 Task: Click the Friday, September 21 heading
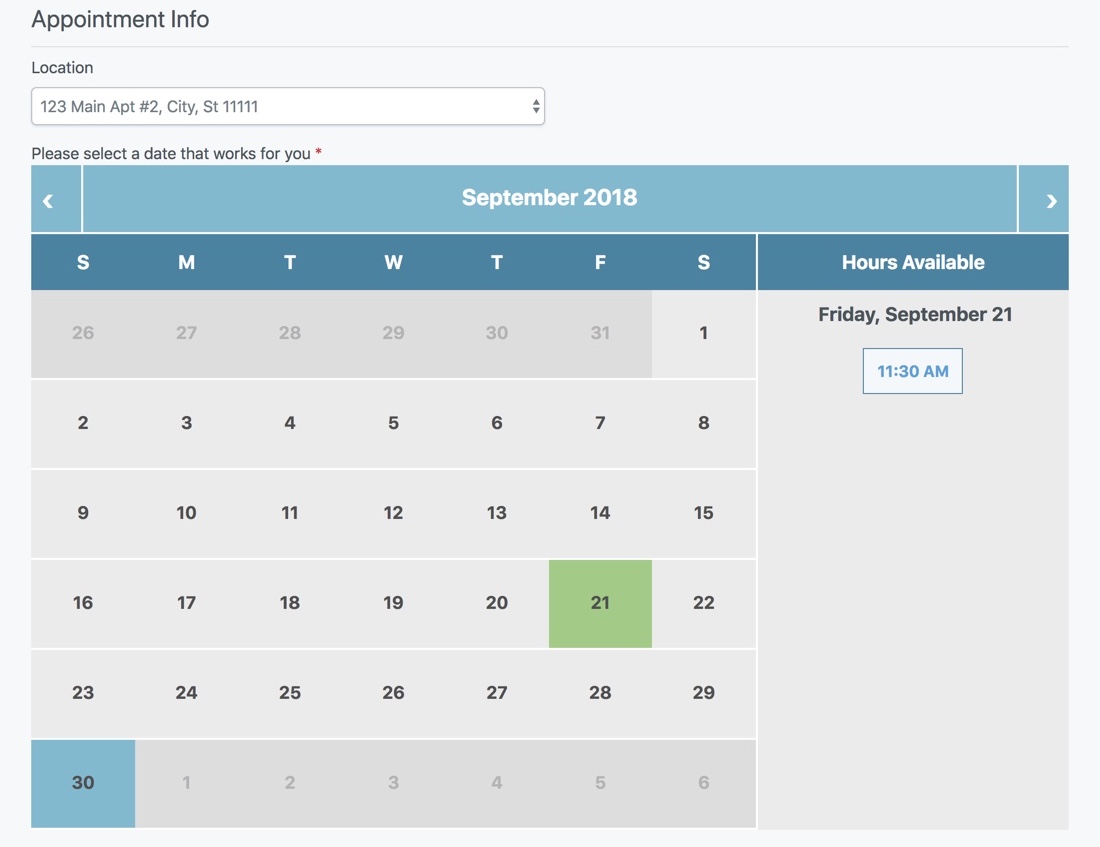click(x=912, y=313)
